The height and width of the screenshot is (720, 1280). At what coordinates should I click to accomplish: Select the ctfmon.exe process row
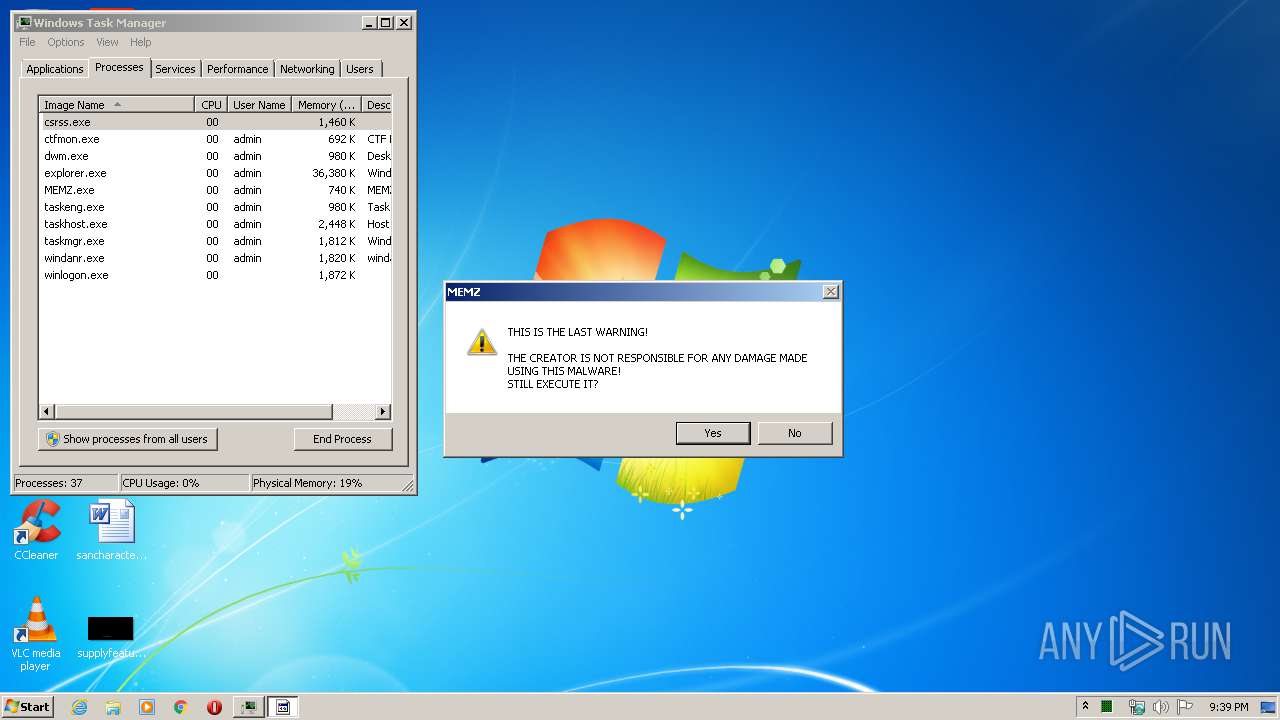(215, 139)
